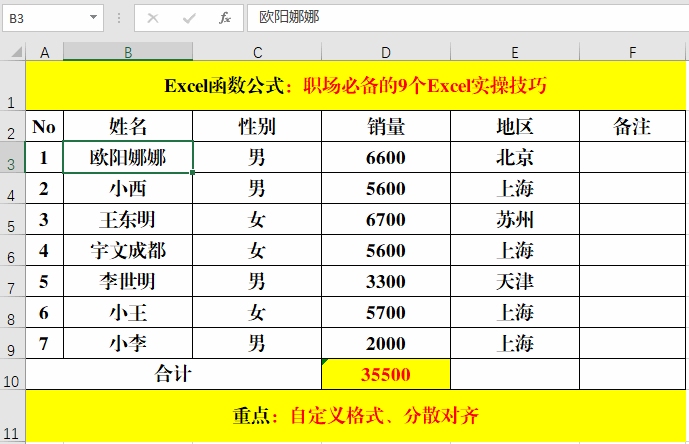Select row 1 header

click(x=12, y=86)
